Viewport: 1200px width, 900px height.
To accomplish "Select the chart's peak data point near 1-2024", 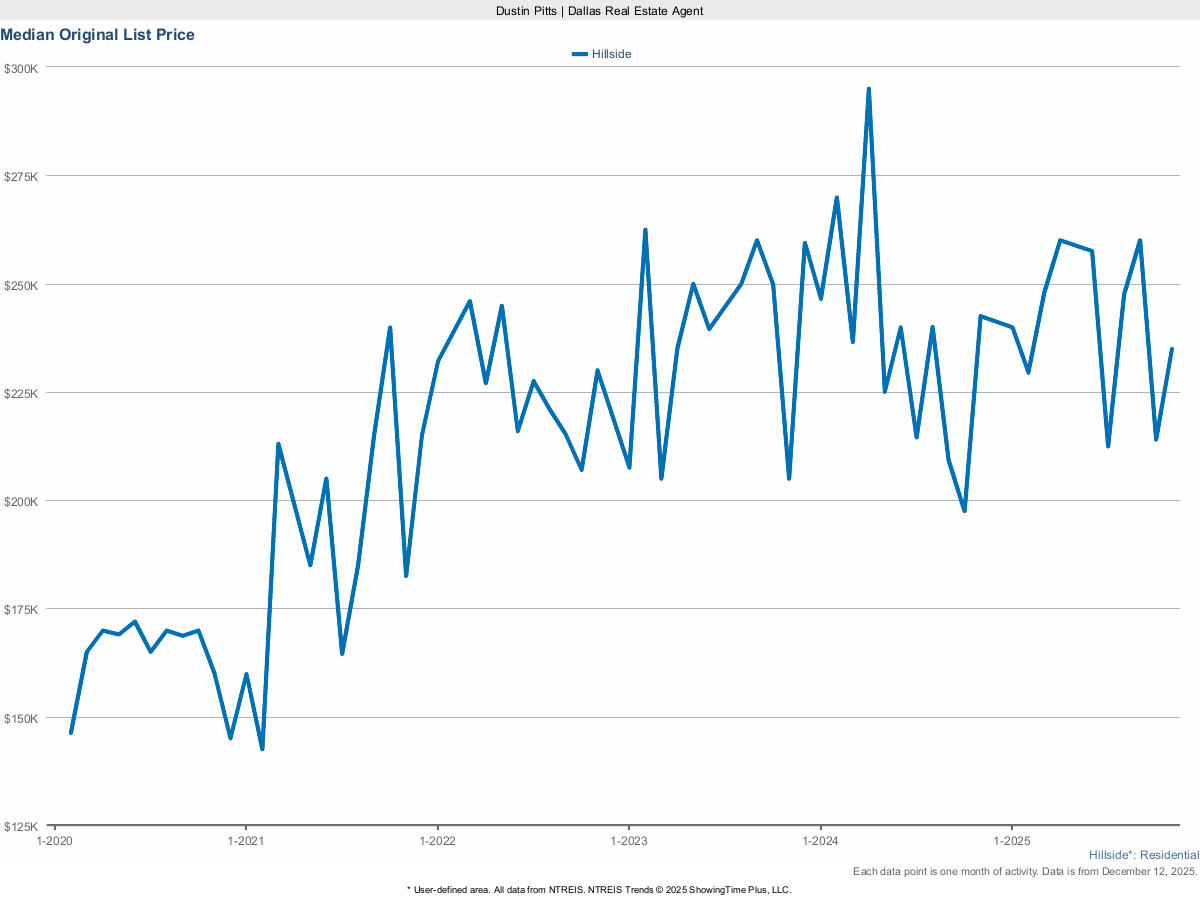I will [868, 89].
